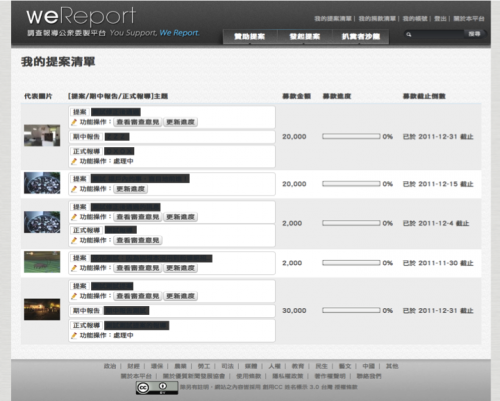Open 我的捐款清單 link
500x401 pixels.
point(377,19)
